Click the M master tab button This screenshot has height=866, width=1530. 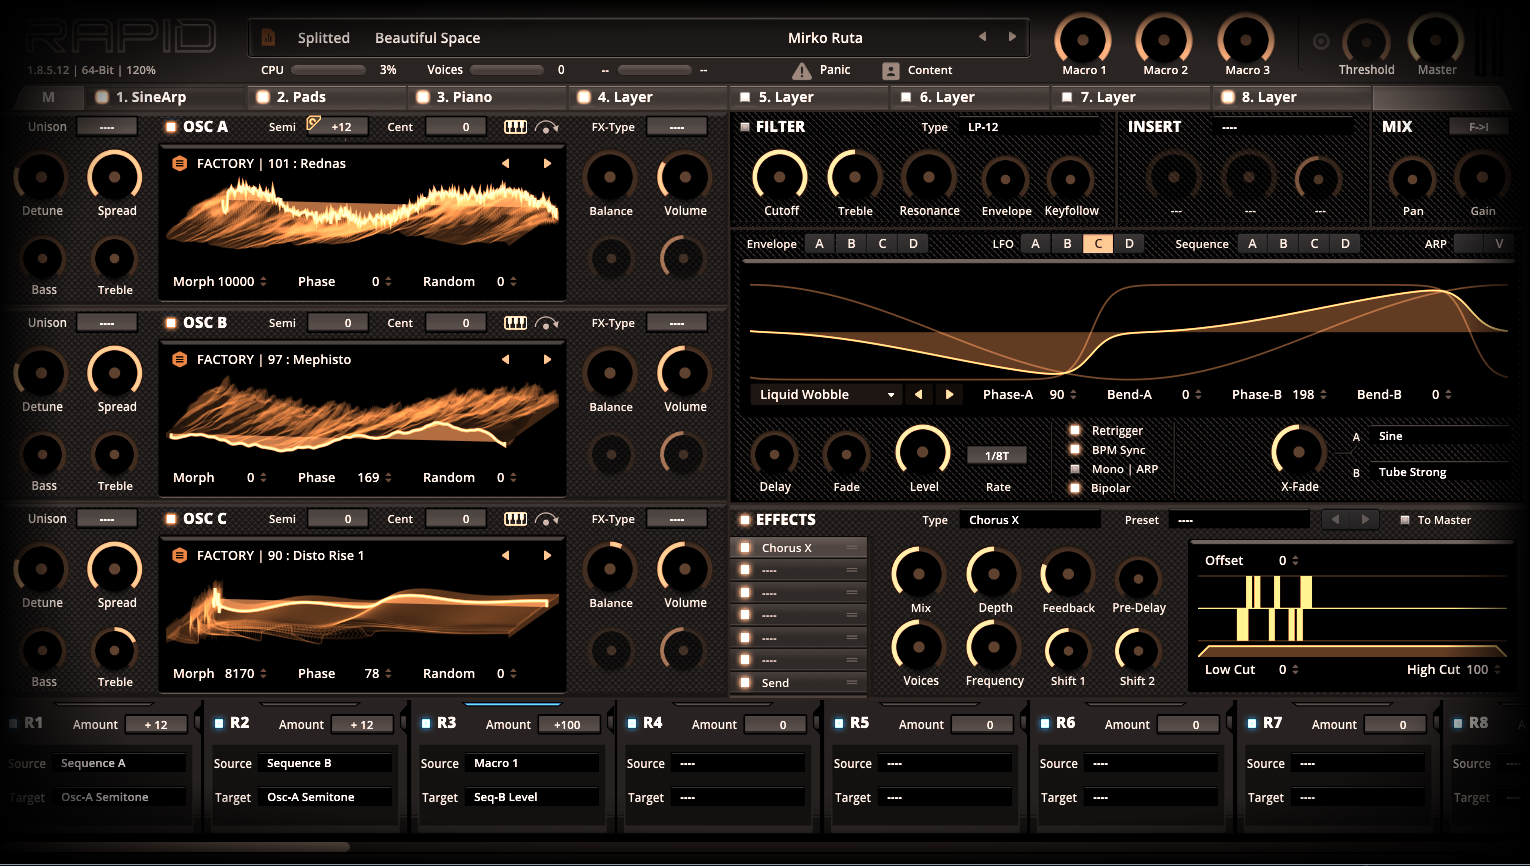click(48, 97)
